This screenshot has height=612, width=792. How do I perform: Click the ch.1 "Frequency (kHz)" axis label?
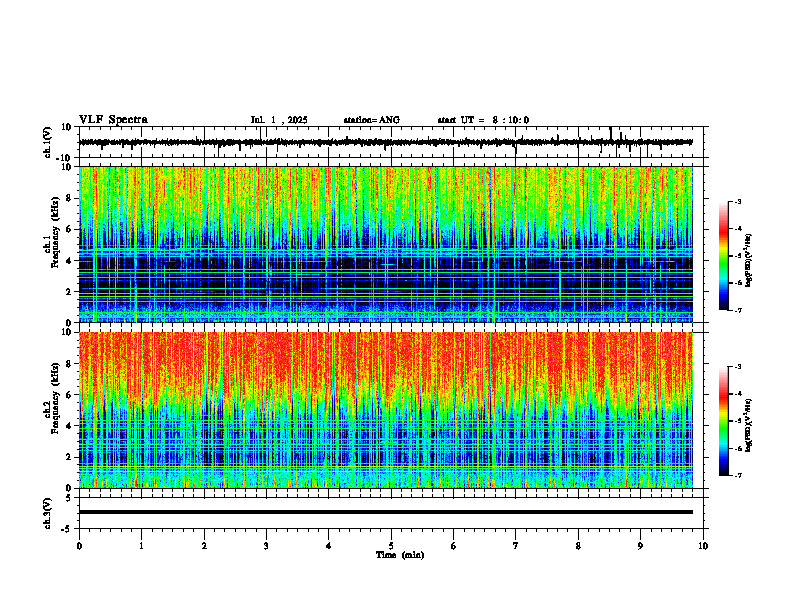coord(55,232)
